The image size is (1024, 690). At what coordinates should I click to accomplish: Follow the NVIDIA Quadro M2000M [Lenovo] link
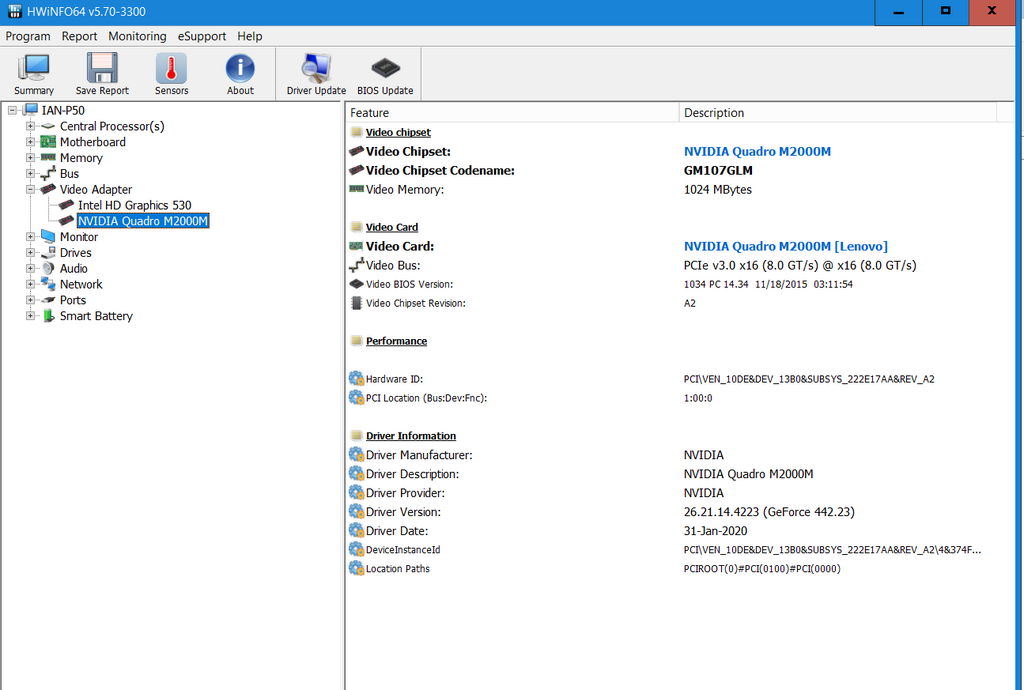[786, 246]
